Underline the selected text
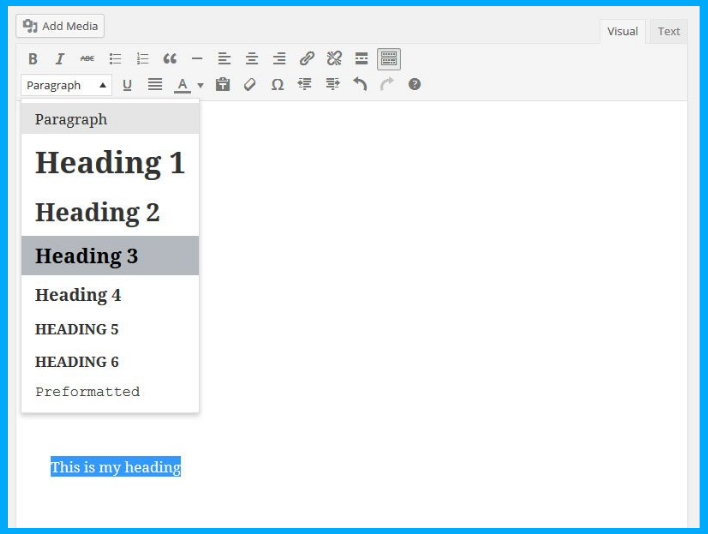 click(x=127, y=85)
